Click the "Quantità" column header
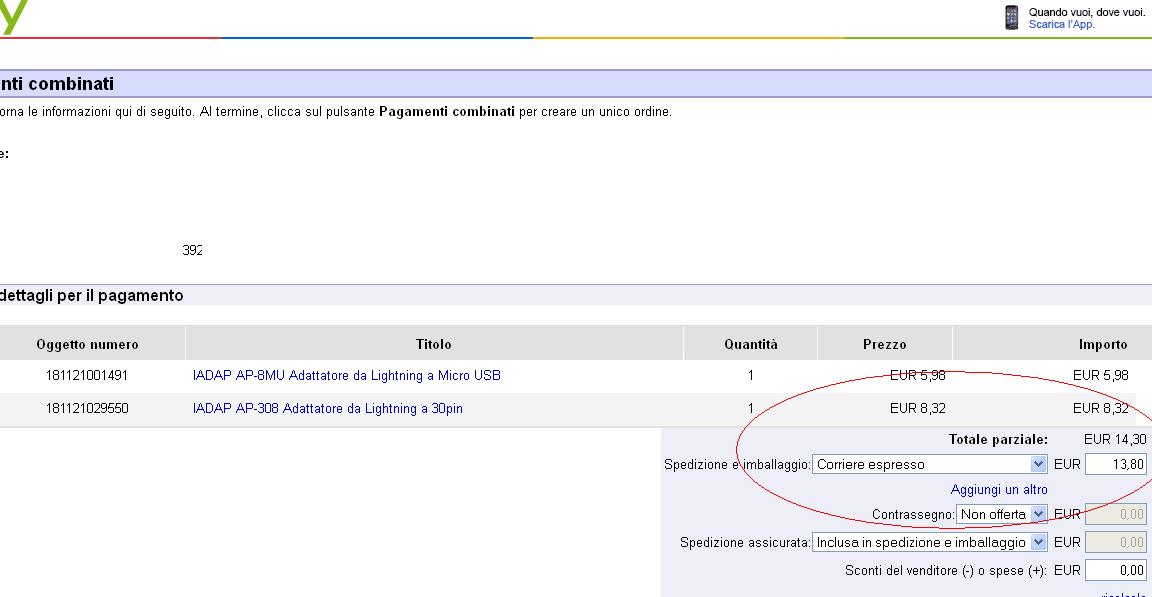 point(750,344)
